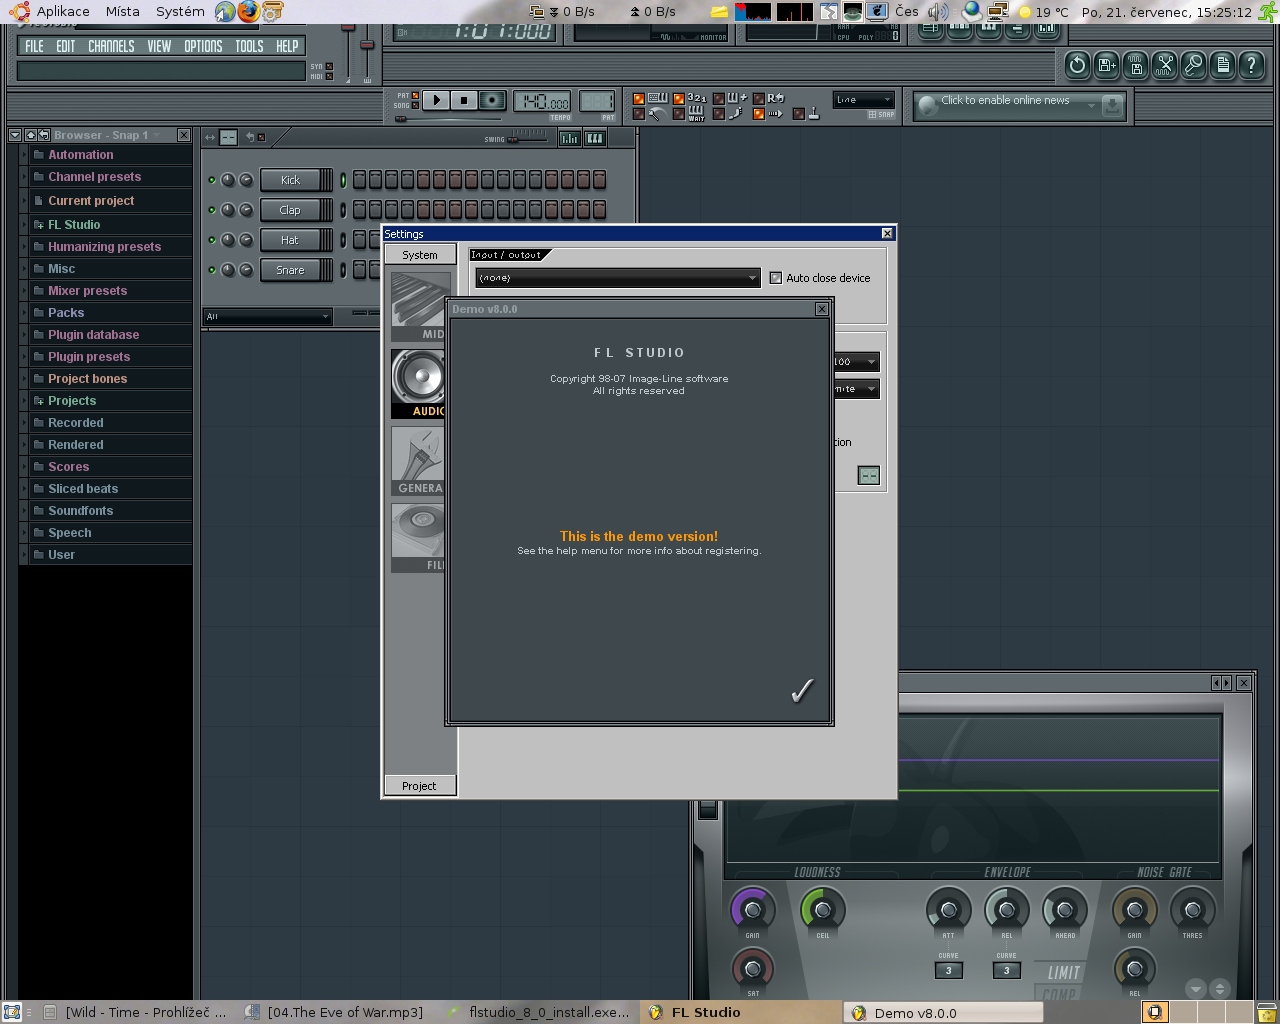
Task: Open the Line snap dropdown
Action: click(x=864, y=100)
